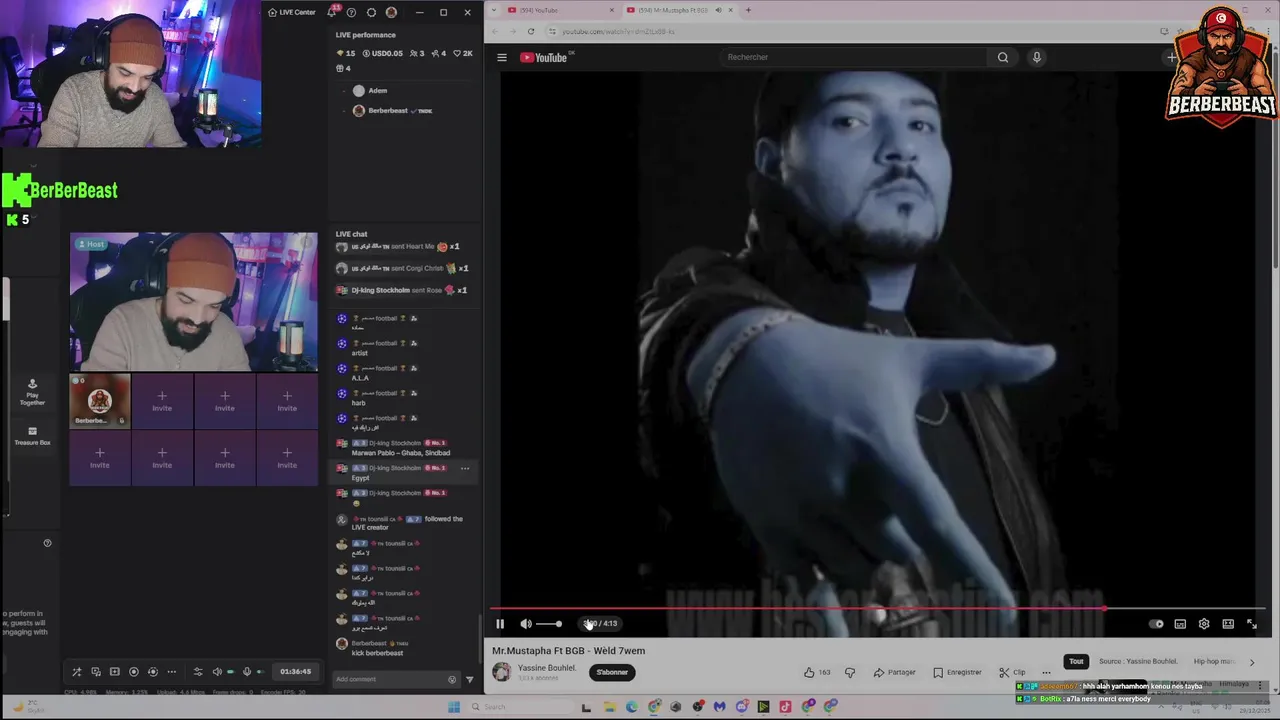Open a new browser tab

748,10
